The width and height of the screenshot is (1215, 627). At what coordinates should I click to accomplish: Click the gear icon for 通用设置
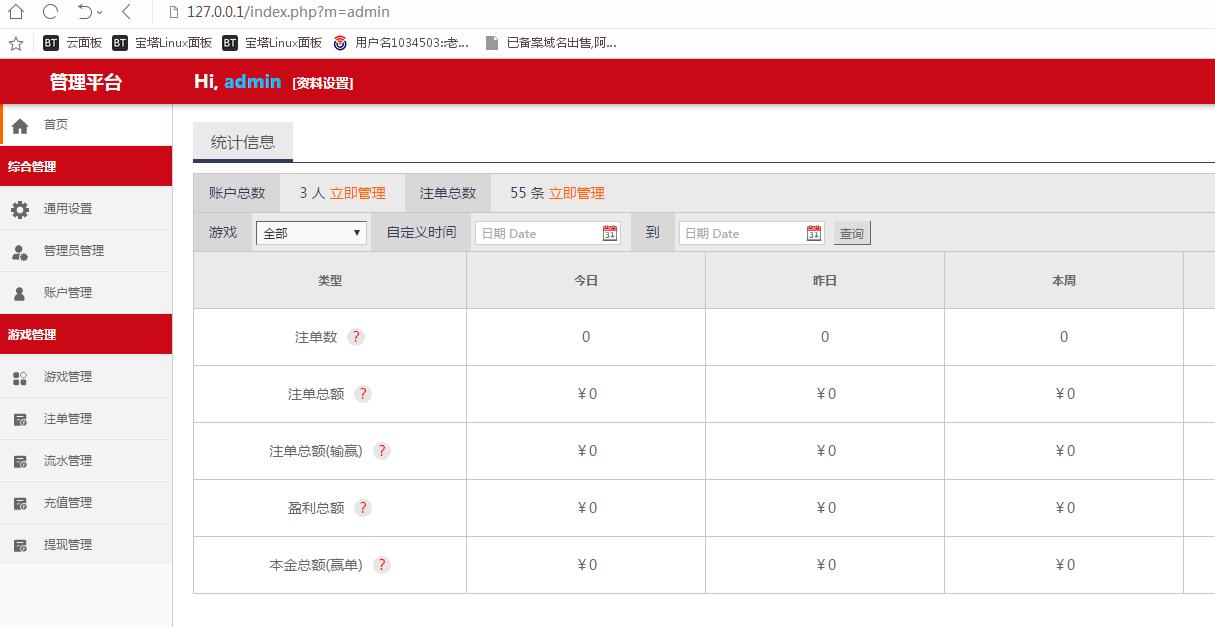(x=20, y=209)
